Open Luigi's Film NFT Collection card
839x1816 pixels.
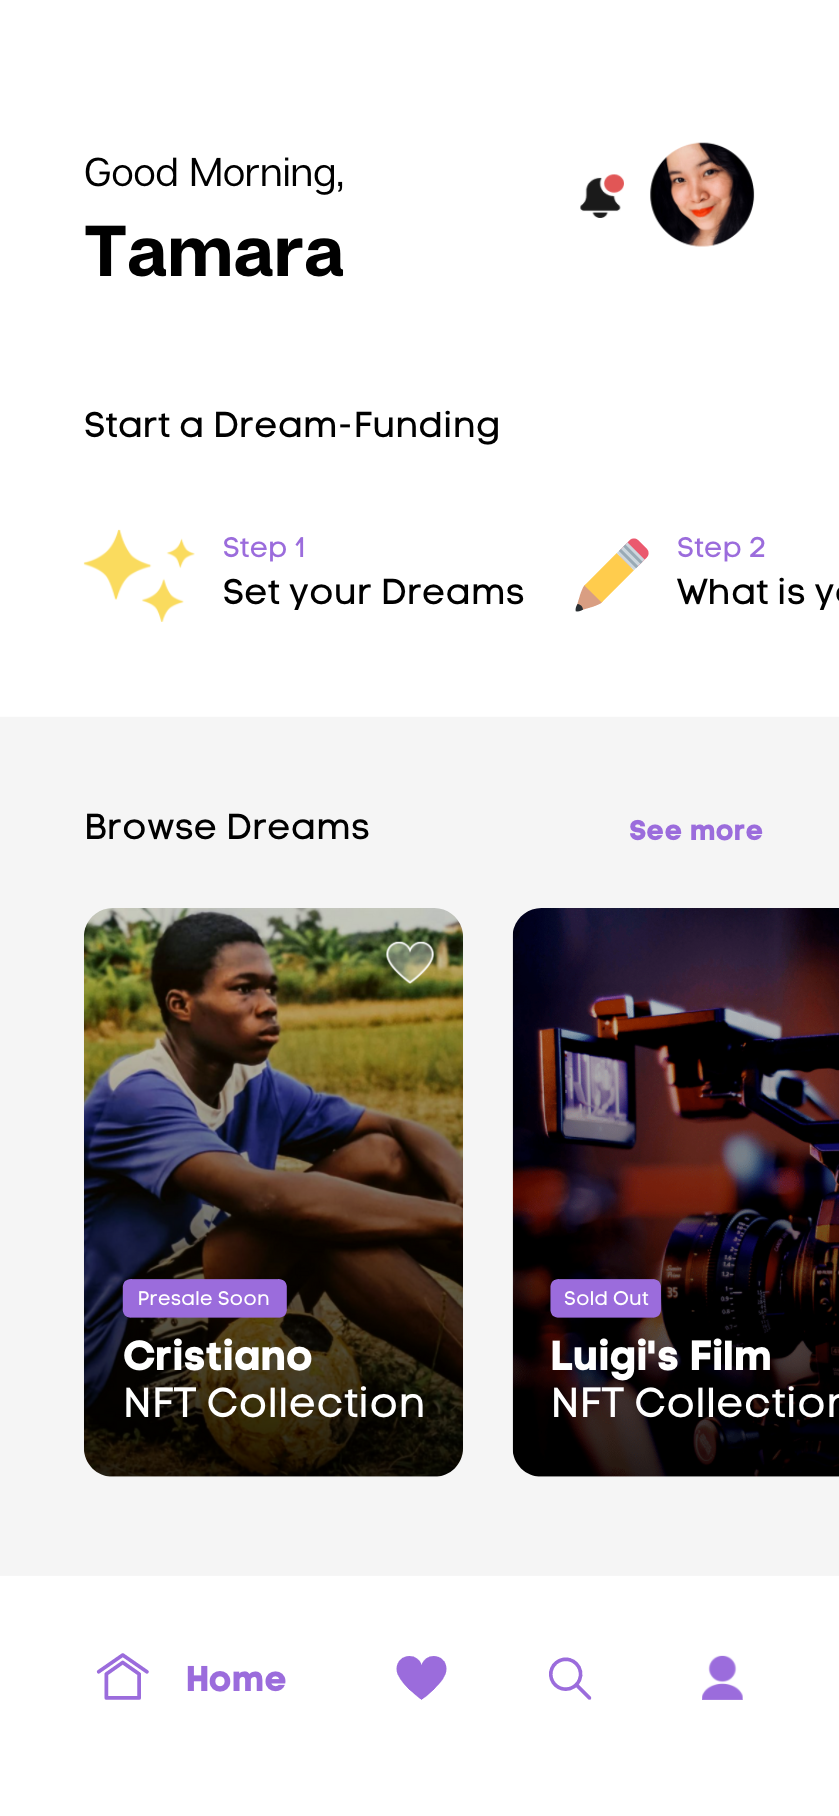[x=676, y=1192]
